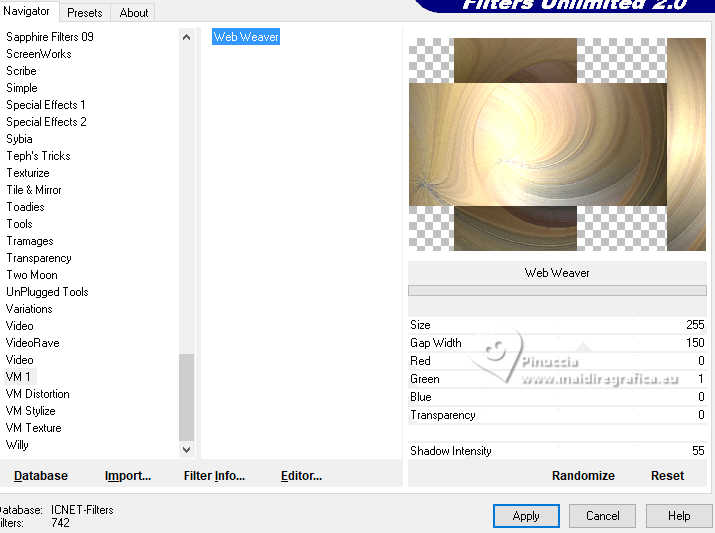Select Variations filter category
This screenshot has width=715, height=533.
coord(29,309)
